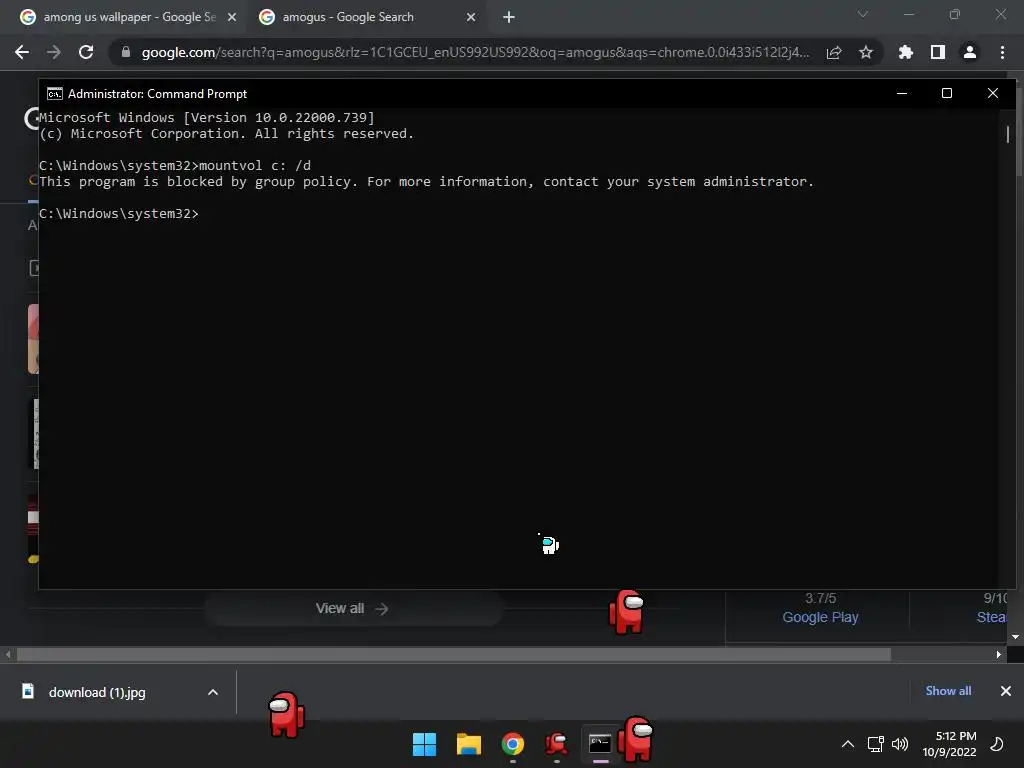Click the Command Prompt vertical scrollbar thumb
This screenshot has height=768, width=1024.
tap(1008, 135)
